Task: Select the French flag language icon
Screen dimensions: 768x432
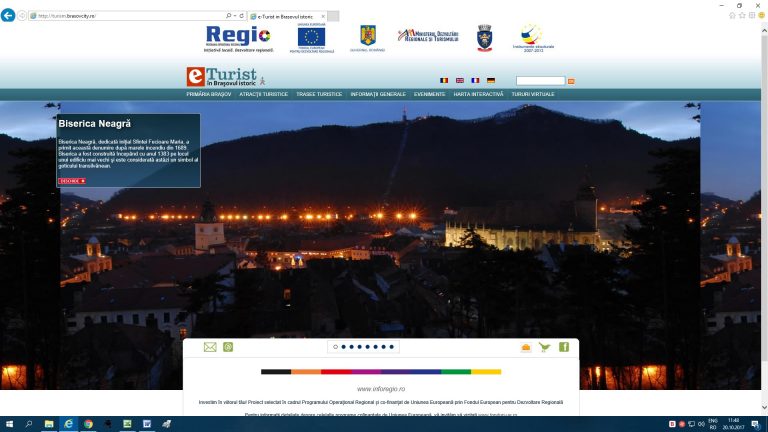Action: (x=475, y=80)
